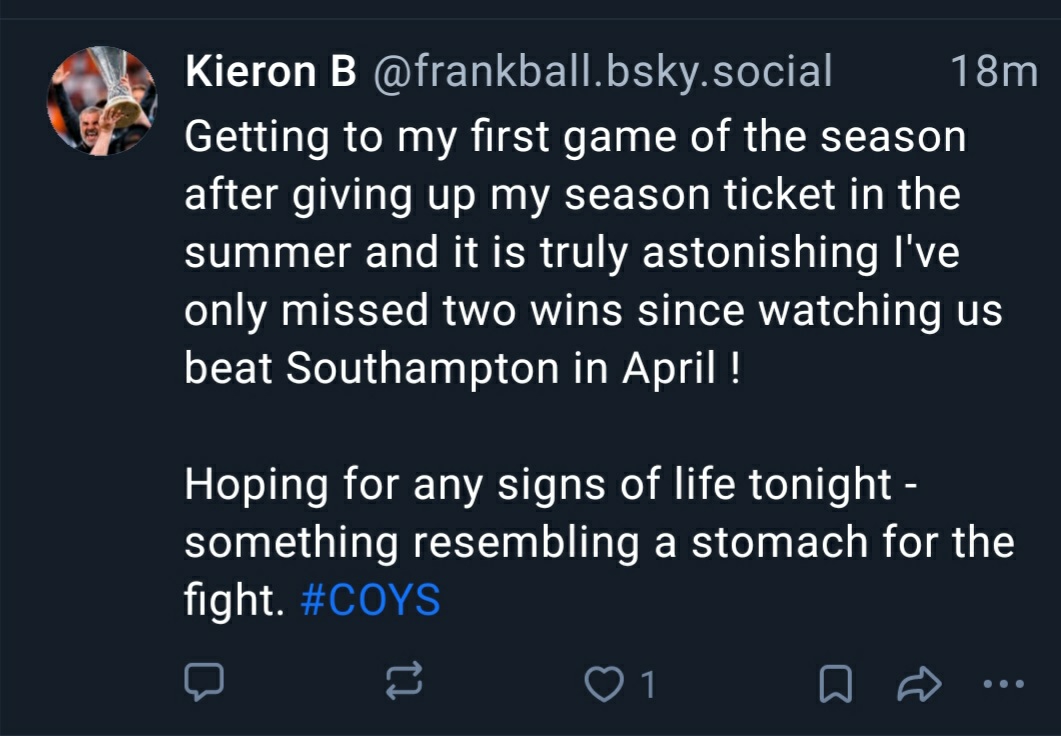Open the @frankball.bsky.social handle

[x=602, y=72]
